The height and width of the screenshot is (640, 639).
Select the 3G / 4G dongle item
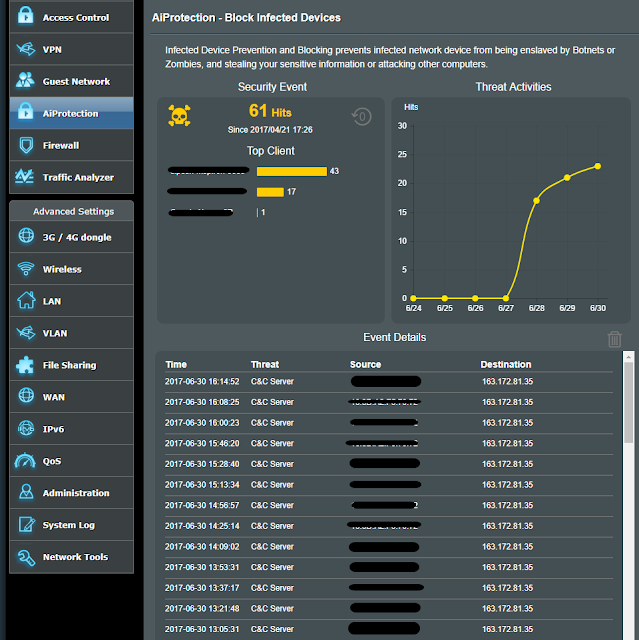pyautogui.click(x=71, y=237)
